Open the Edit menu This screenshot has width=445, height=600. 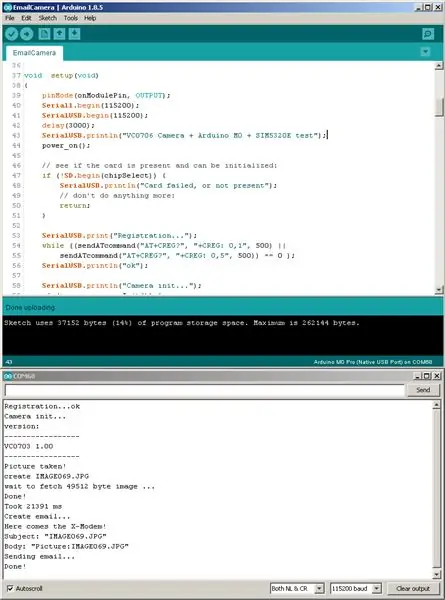click(x=26, y=18)
